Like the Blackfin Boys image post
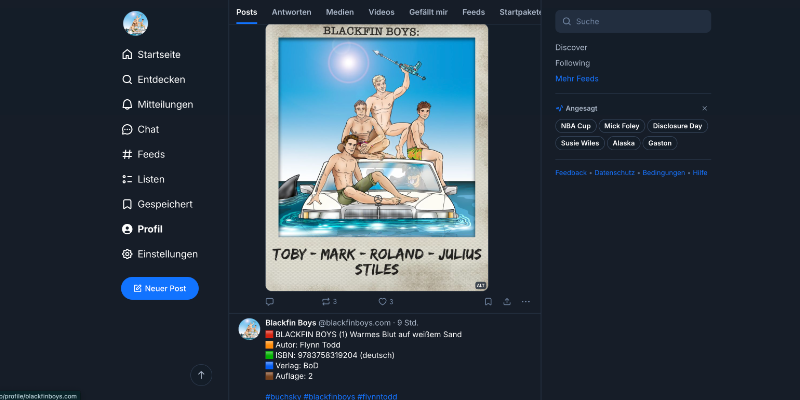This screenshot has height=400, width=800. (x=385, y=301)
